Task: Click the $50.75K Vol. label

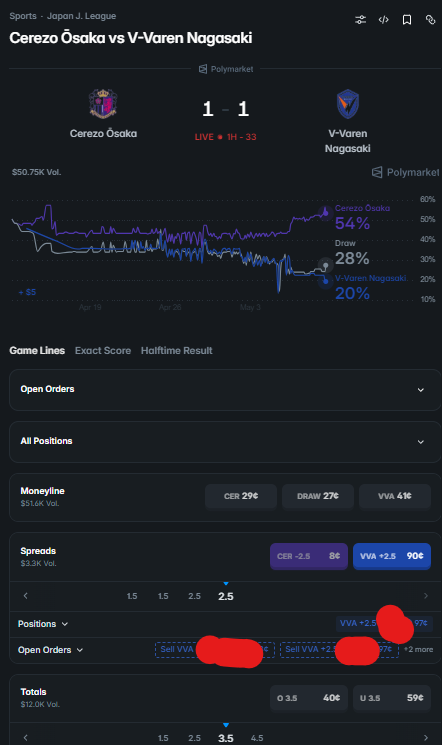Action: coord(37,172)
